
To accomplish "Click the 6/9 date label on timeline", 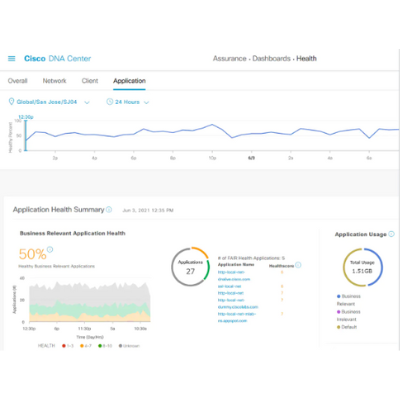I will (251, 158).
